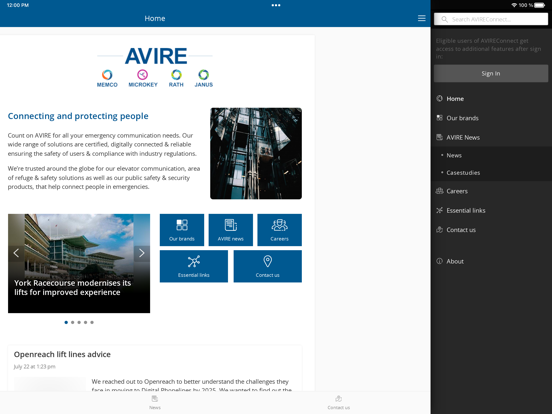Click the AVIRE main logo
The image size is (552, 414).
pos(156,56)
